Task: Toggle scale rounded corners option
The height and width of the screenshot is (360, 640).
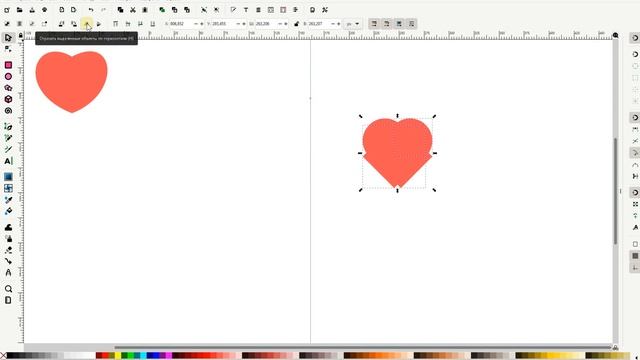Action: [387, 24]
